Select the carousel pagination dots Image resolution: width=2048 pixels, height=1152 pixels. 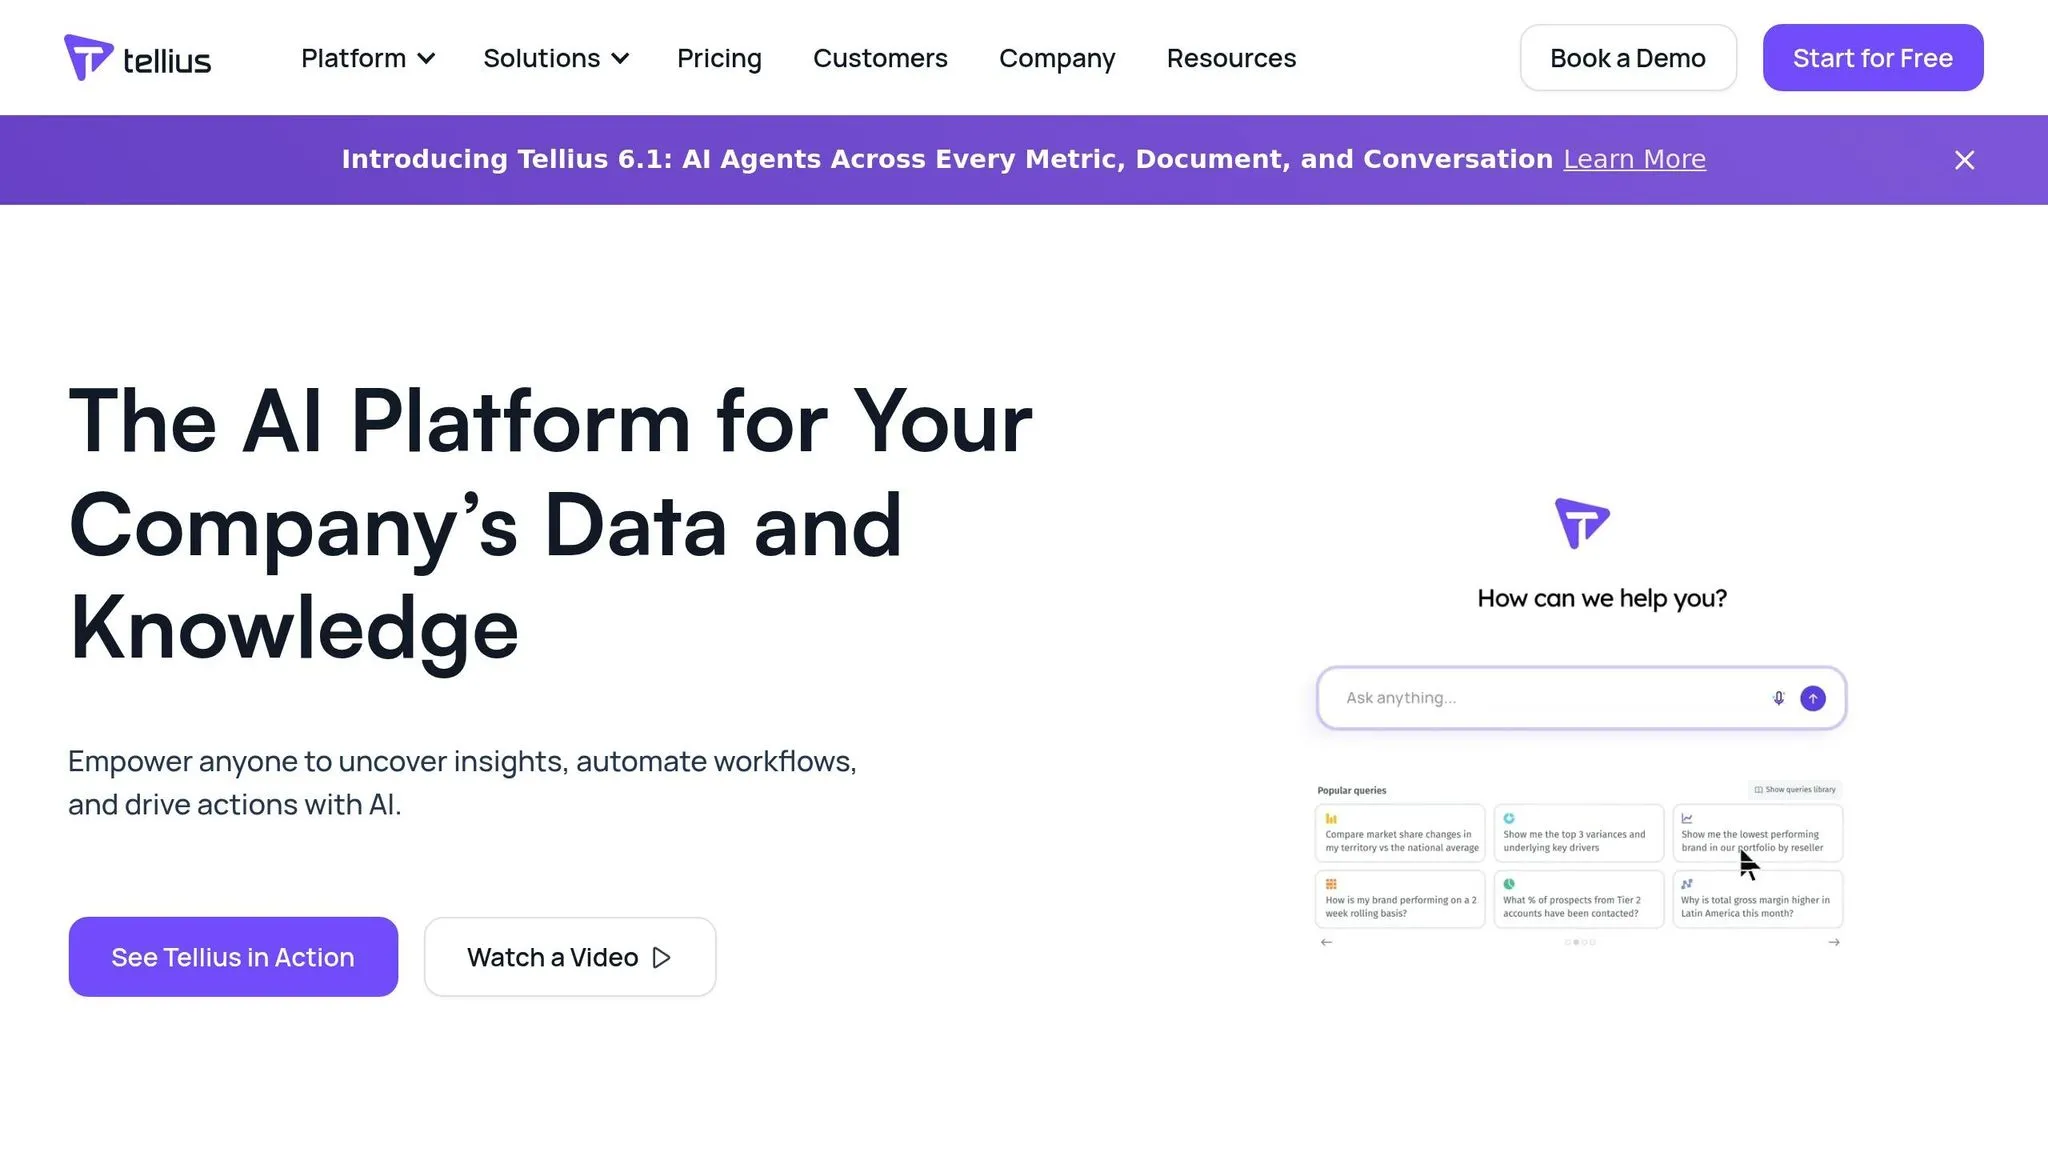1580,942
